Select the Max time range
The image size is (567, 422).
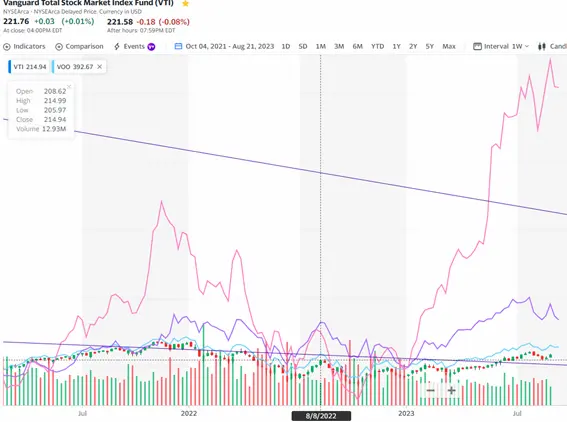click(x=449, y=46)
